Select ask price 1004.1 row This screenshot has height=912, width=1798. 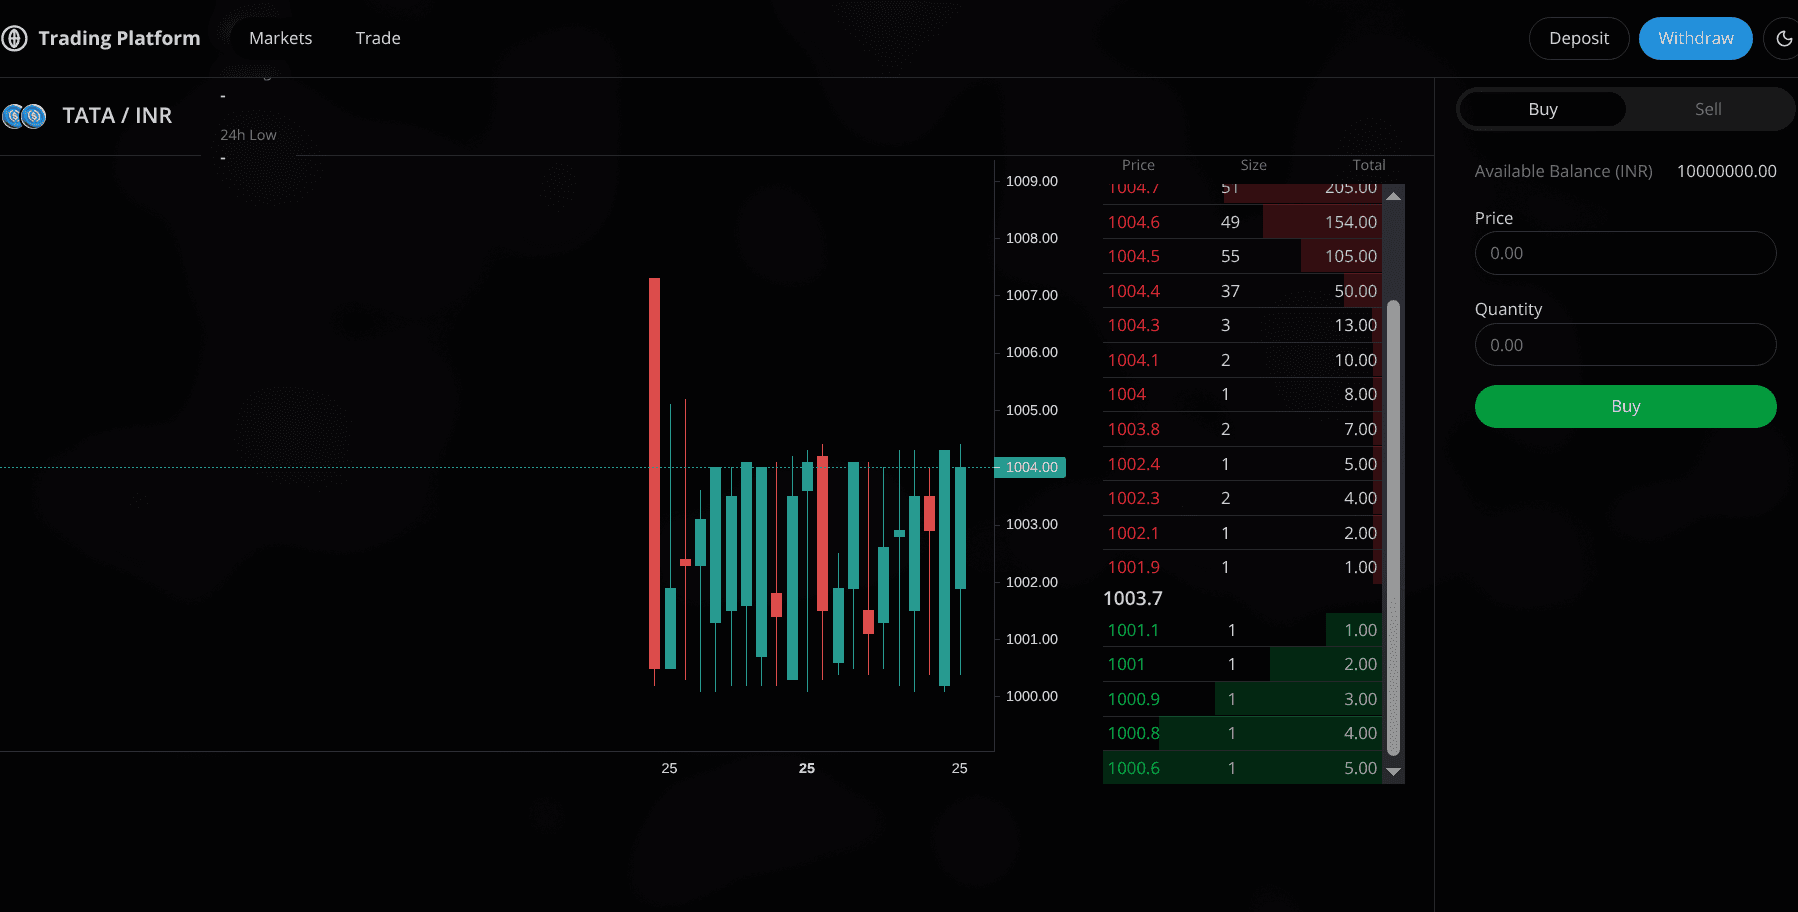point(1242,360)
